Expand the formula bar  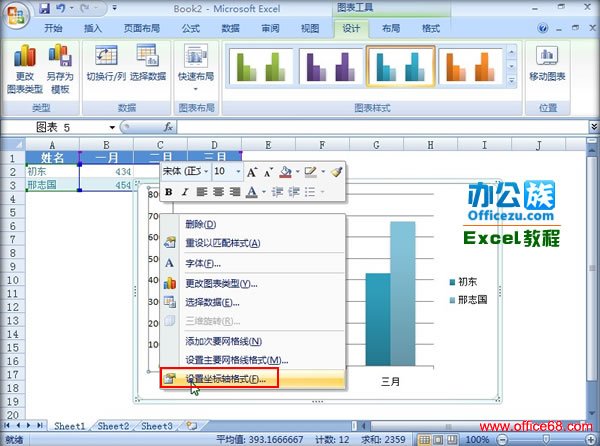pyautogui.click(x=593, y=127)
